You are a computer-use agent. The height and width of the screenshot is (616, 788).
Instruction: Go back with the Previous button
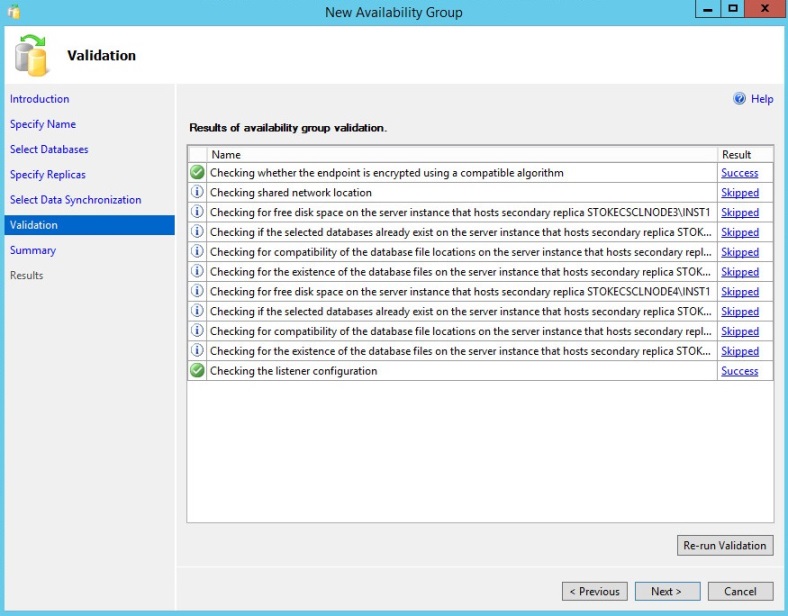(x=595, y=591)
